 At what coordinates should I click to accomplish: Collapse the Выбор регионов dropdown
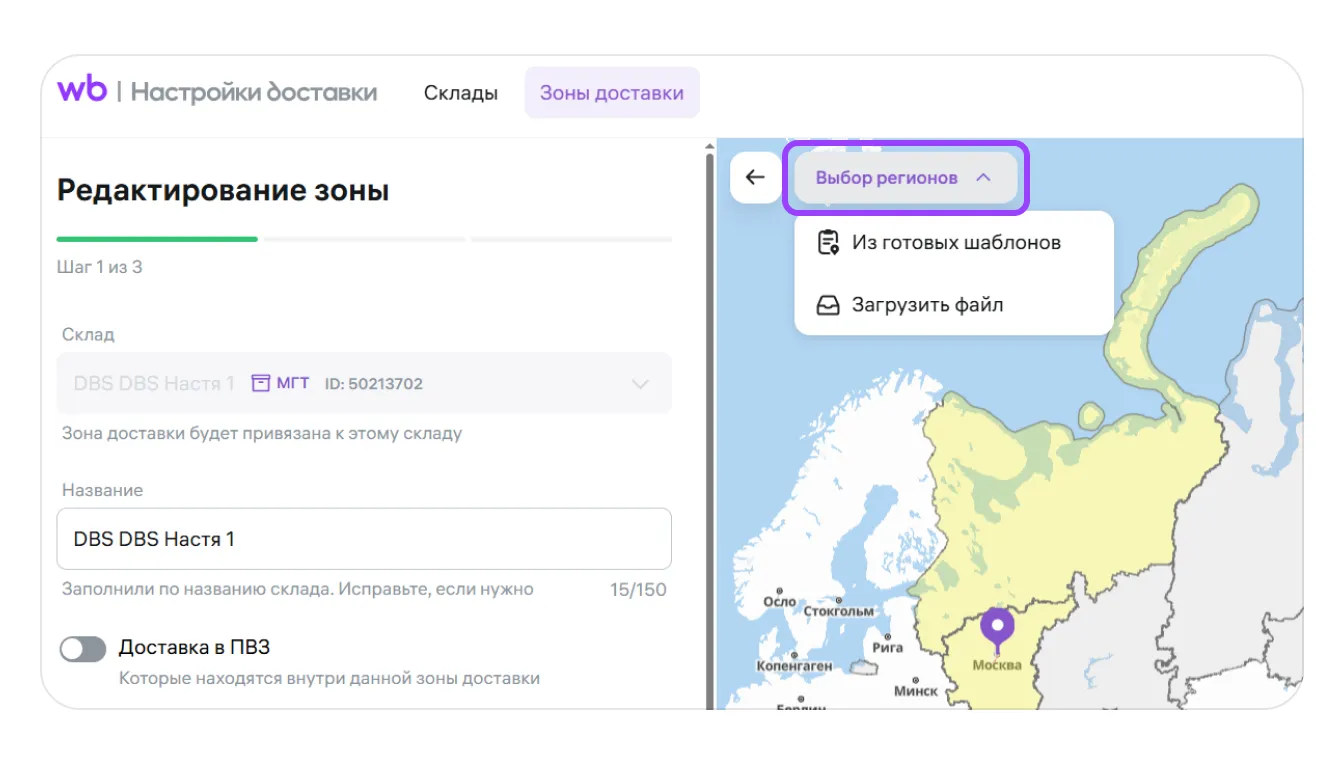pyautogui.click(x=905, y=178)
